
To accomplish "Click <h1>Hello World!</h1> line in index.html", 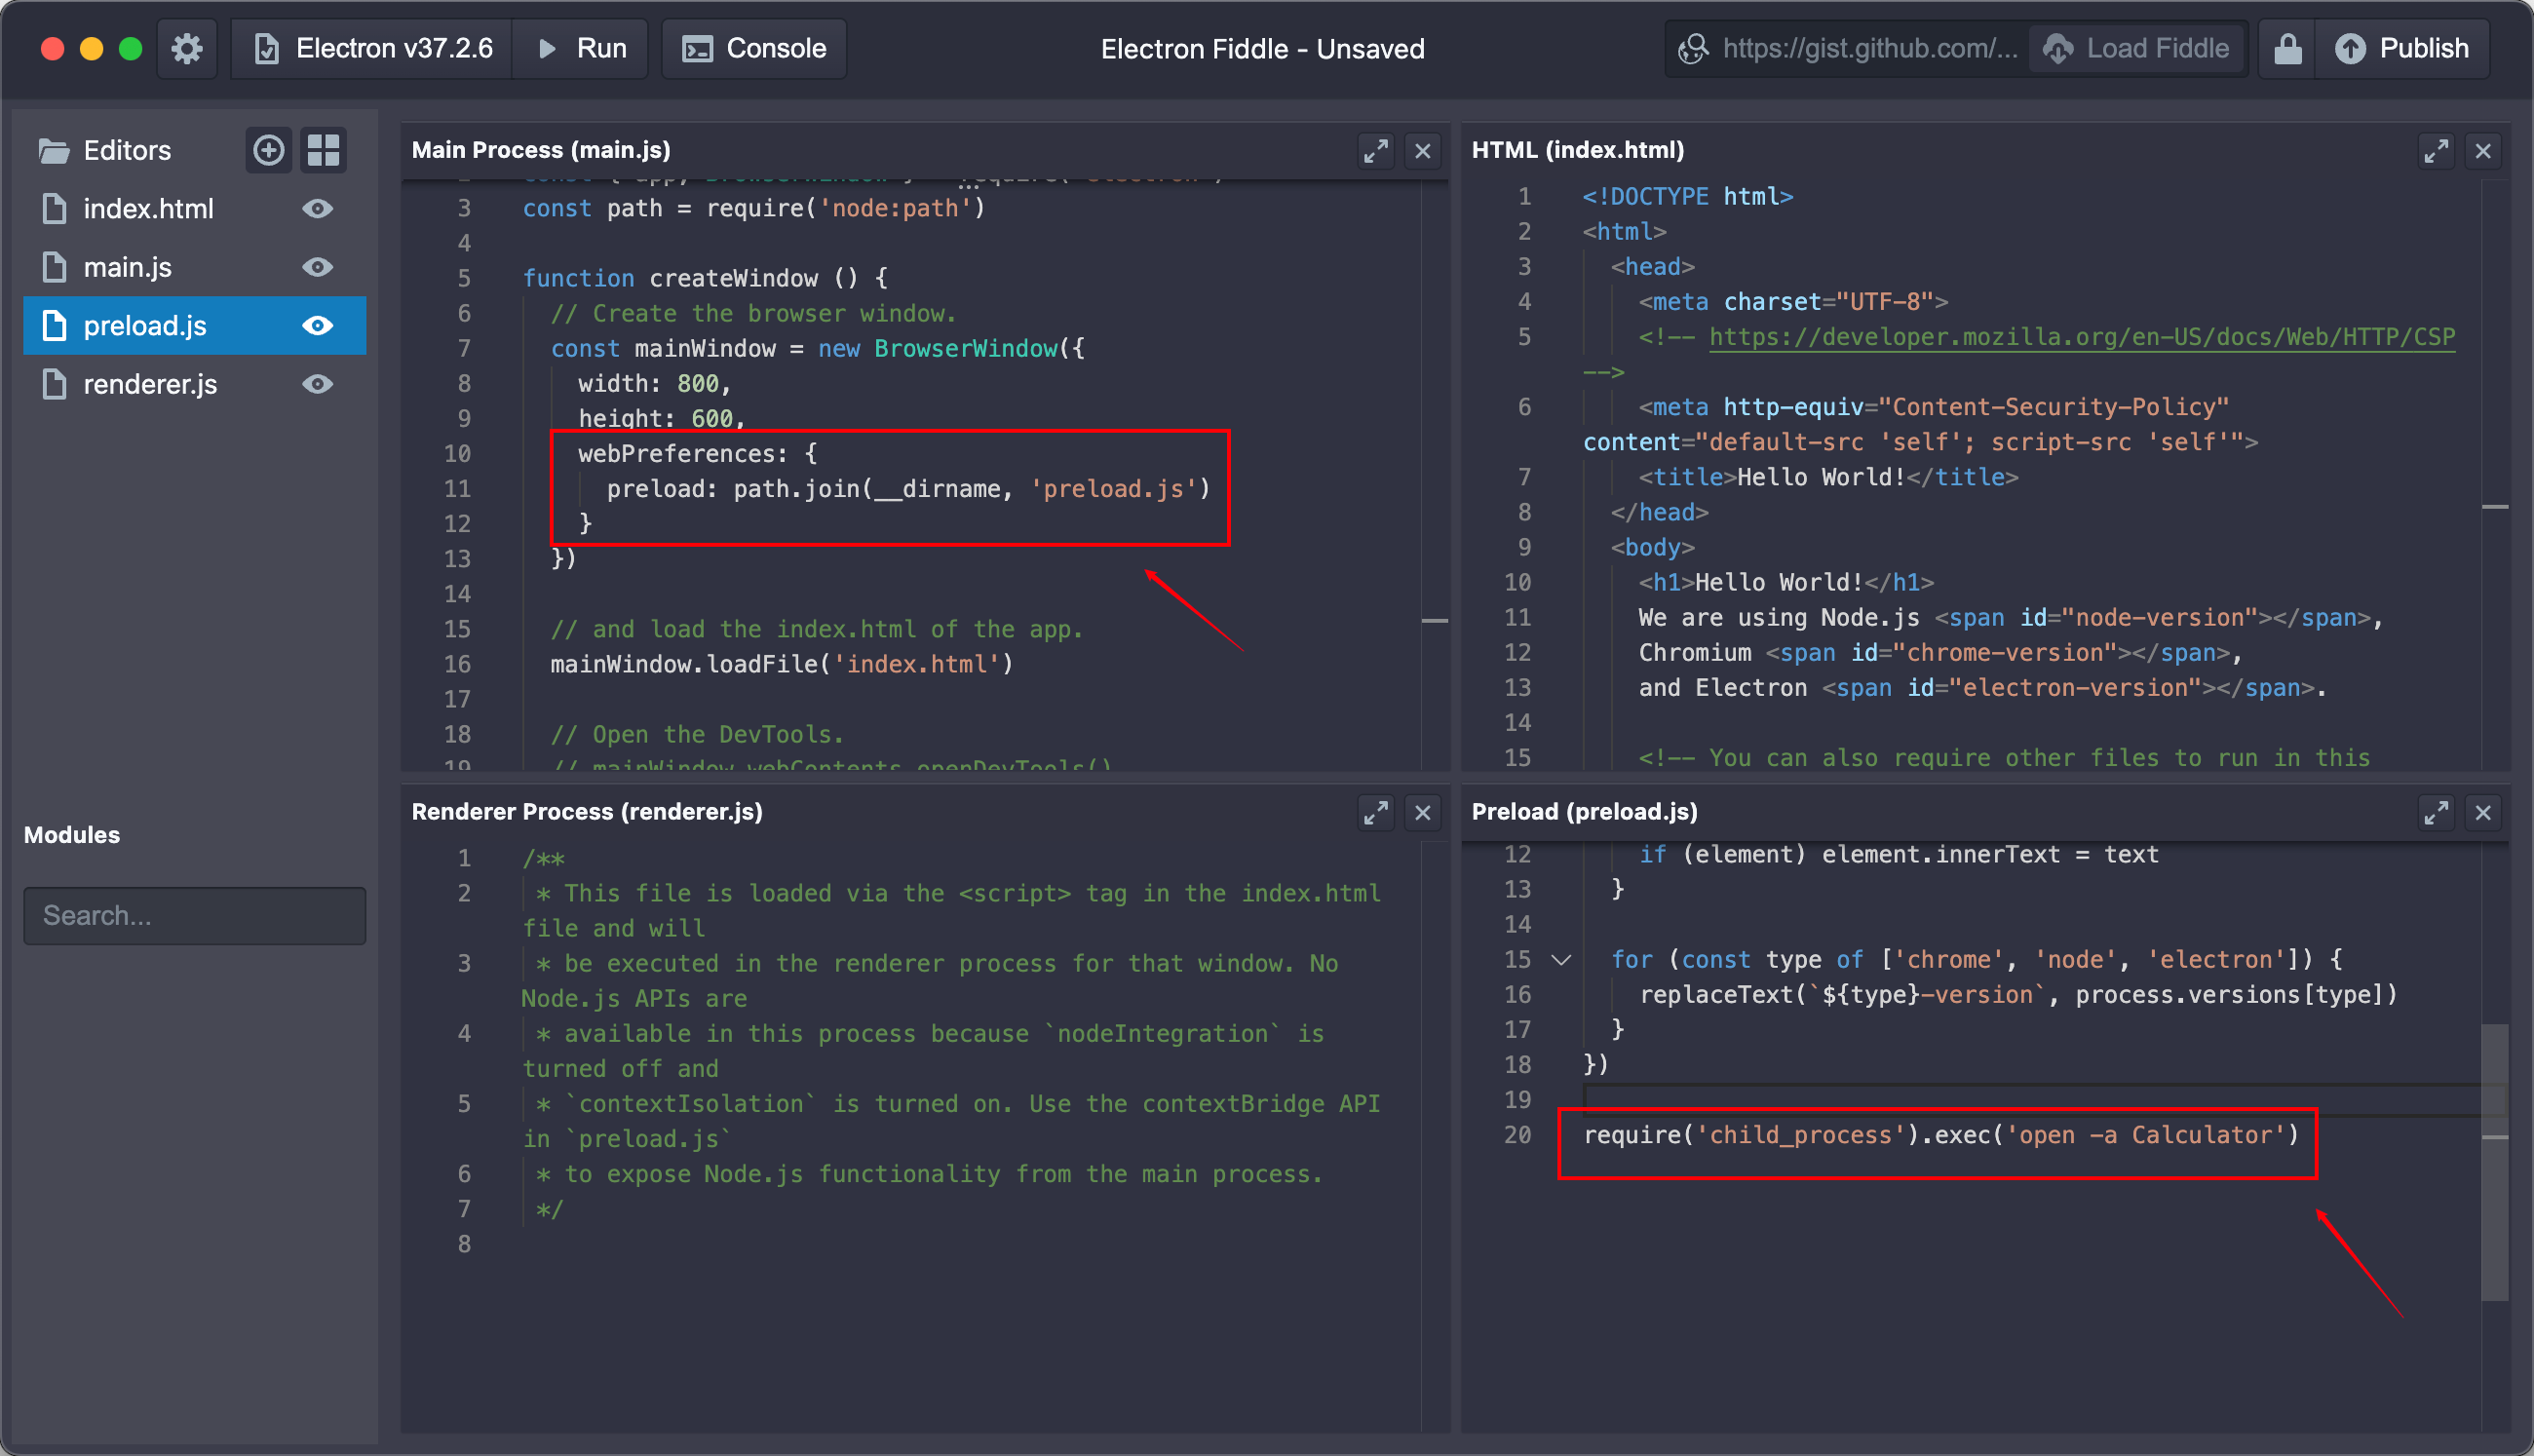I will click(1786, 582).
